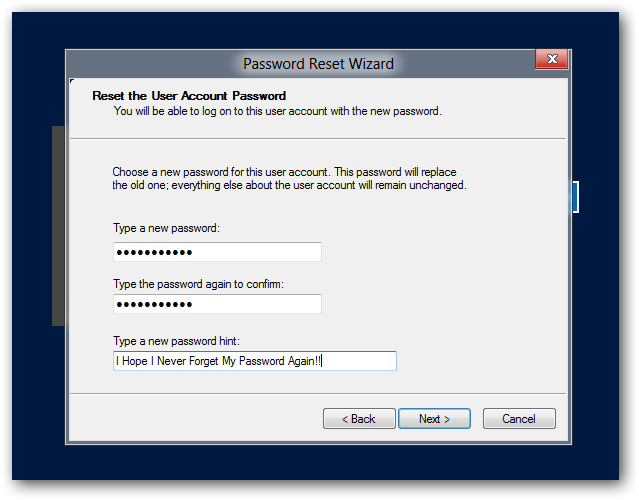The height and width of the screenshot is (500, 639).
Task: Click the Next button
Action: (x=434, y=419)
